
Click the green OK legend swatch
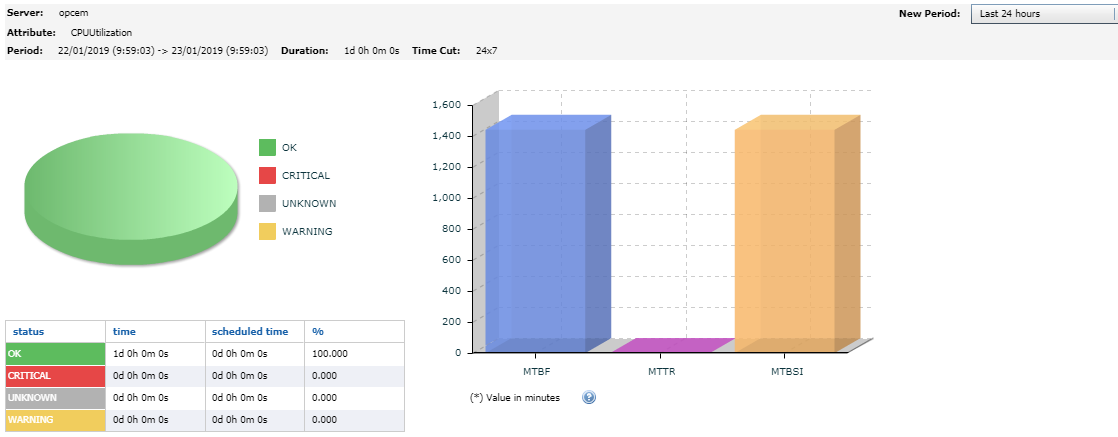point(267,148)
